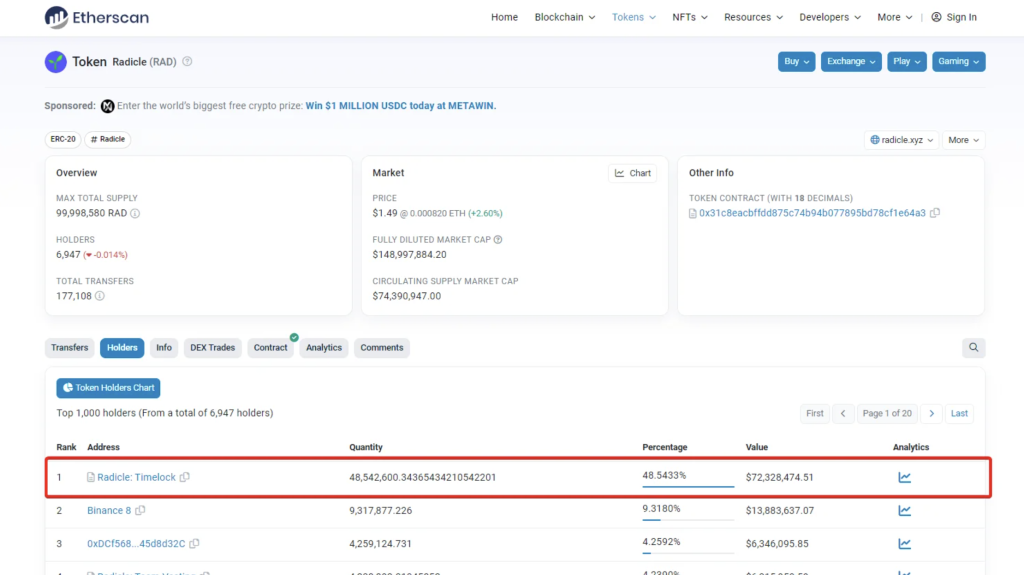The width and height of the screenshot is (1024, 575).
Task: Open the Buy dropdown
Action: coord(796,61)
